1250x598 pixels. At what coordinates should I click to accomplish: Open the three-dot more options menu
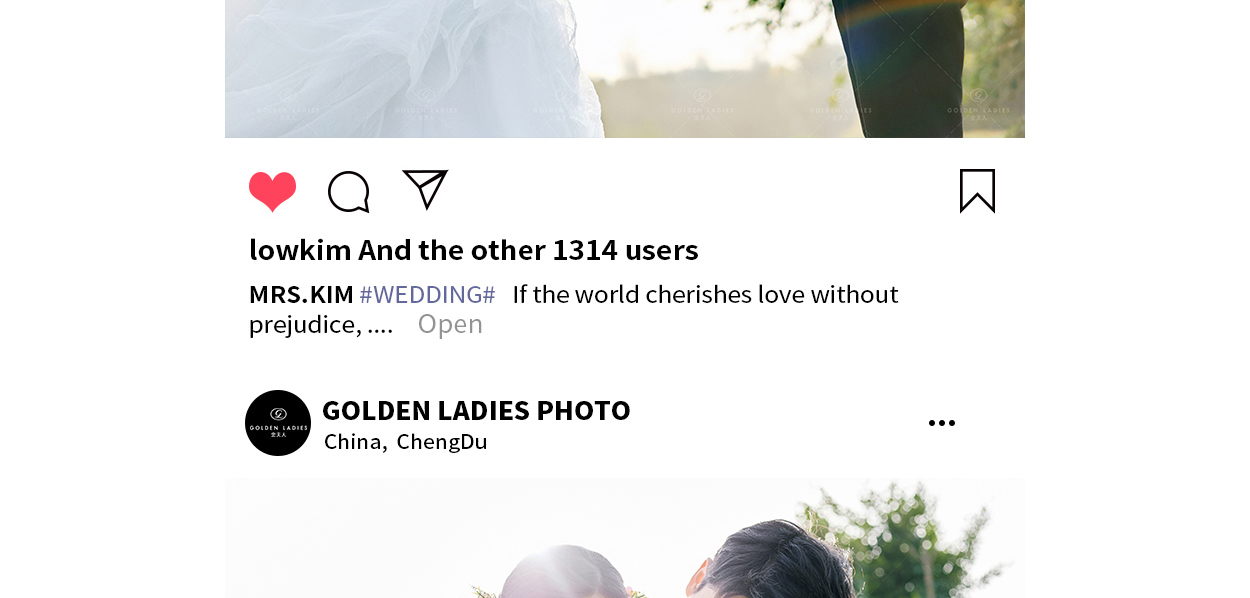coord(941,423)
